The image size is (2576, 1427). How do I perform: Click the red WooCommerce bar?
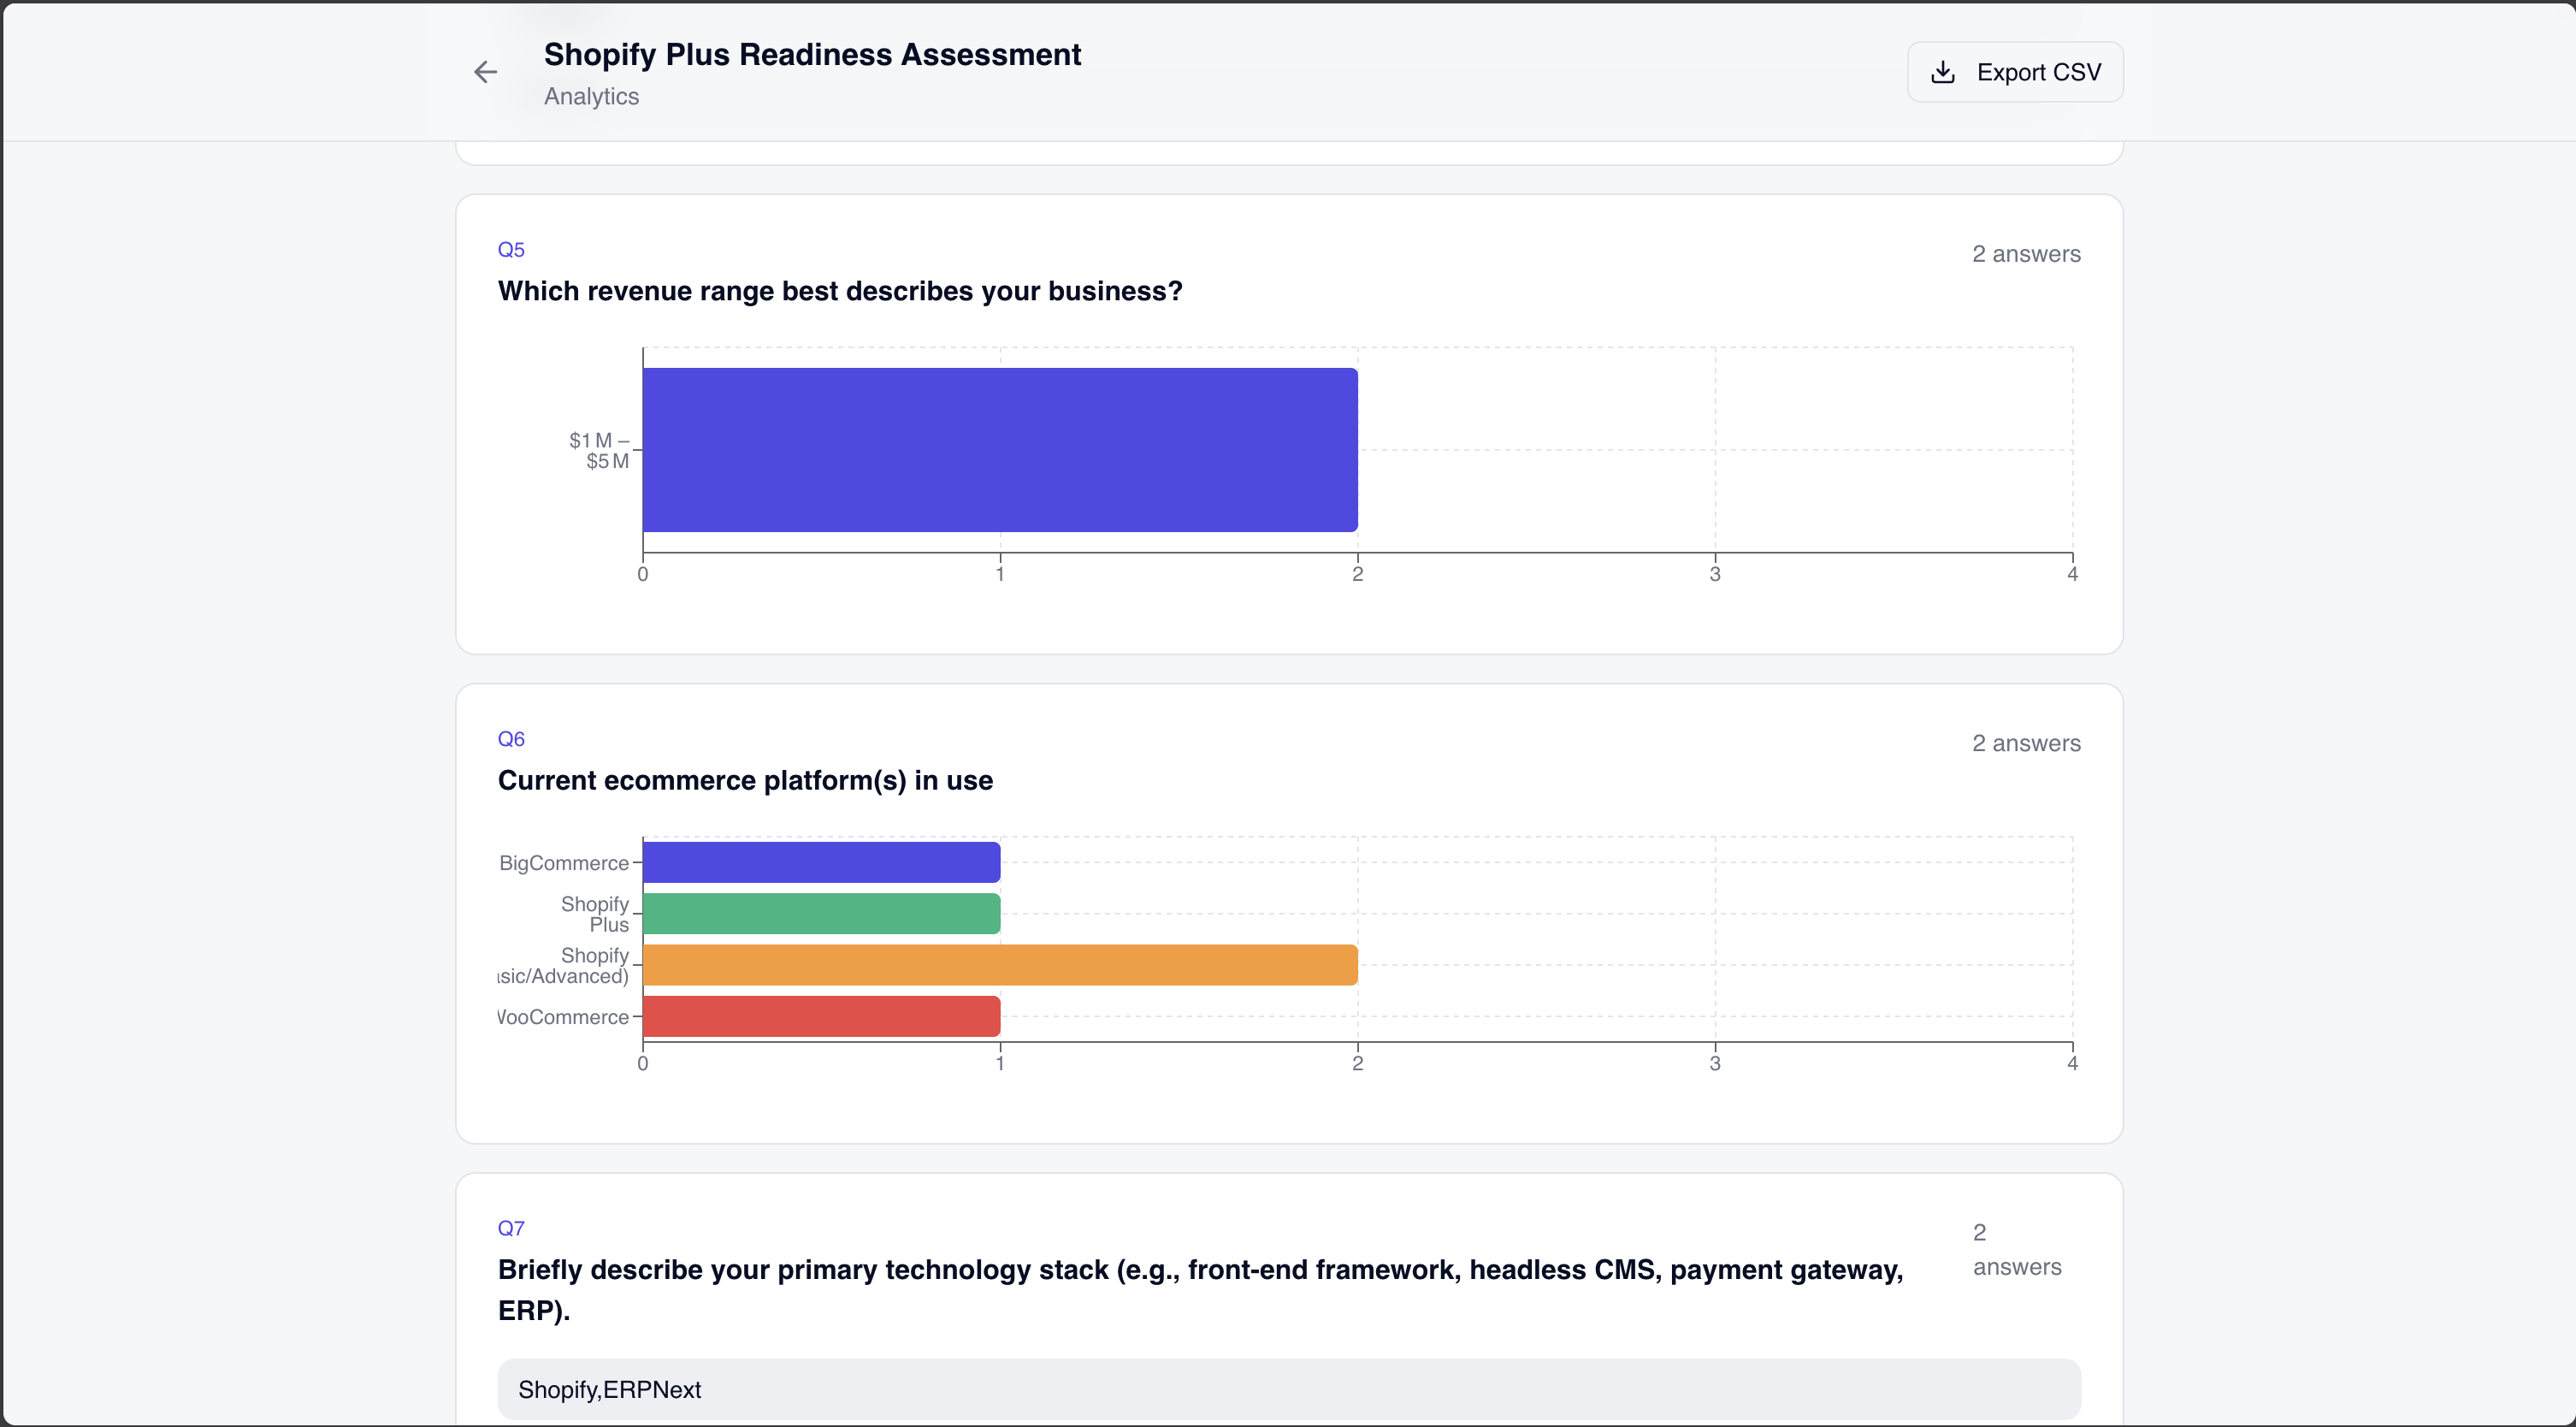click(821, 1016)
